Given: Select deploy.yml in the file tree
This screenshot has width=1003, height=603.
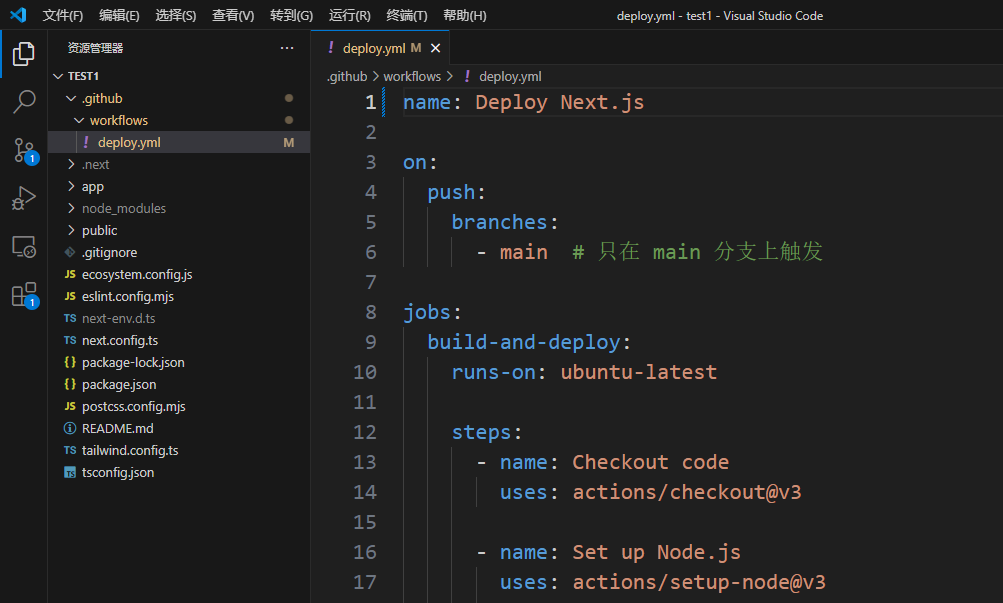Looking at the screenshot, I should (179, 142).
